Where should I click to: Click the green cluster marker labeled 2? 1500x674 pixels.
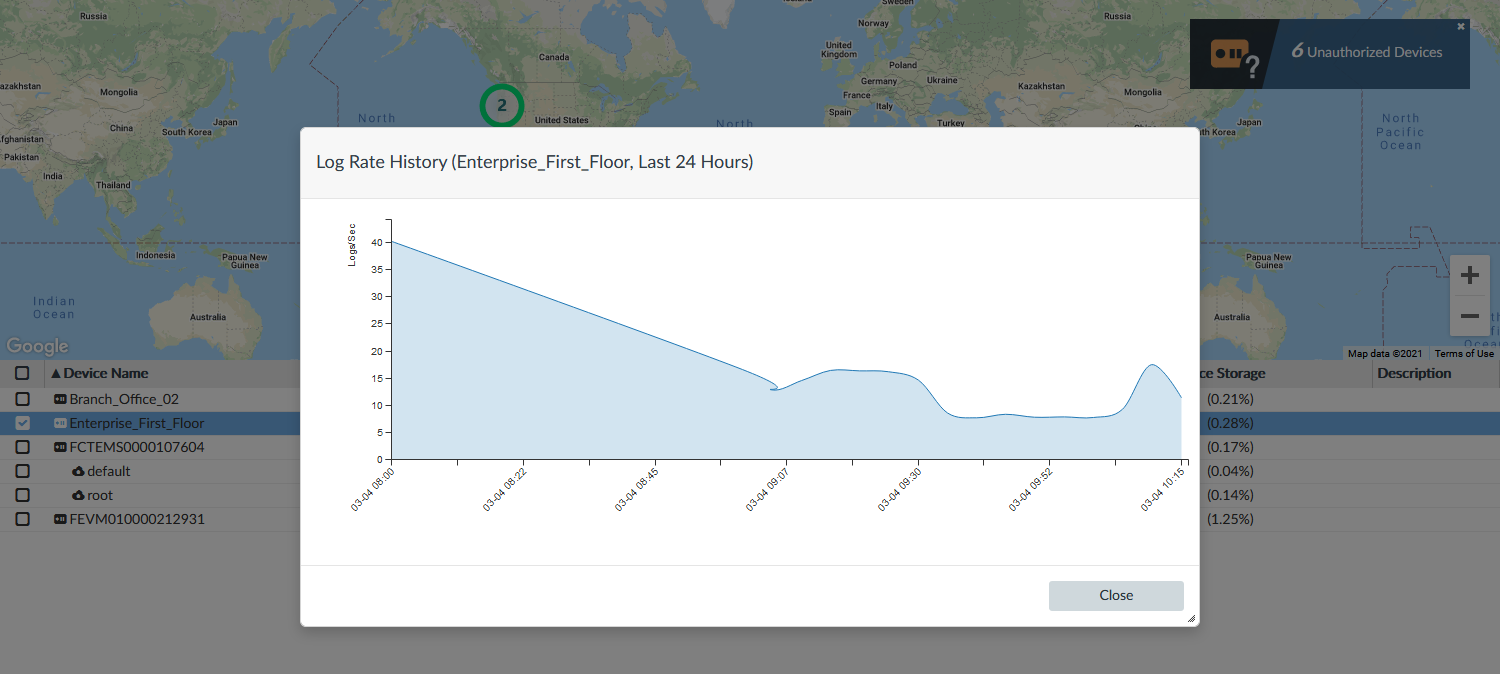pyautogui.click(x=502, y=105)
